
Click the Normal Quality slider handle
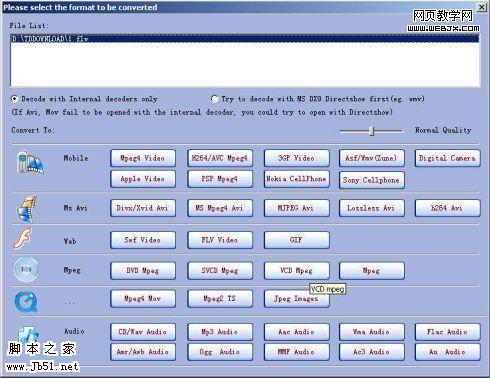tap(372, 131)
